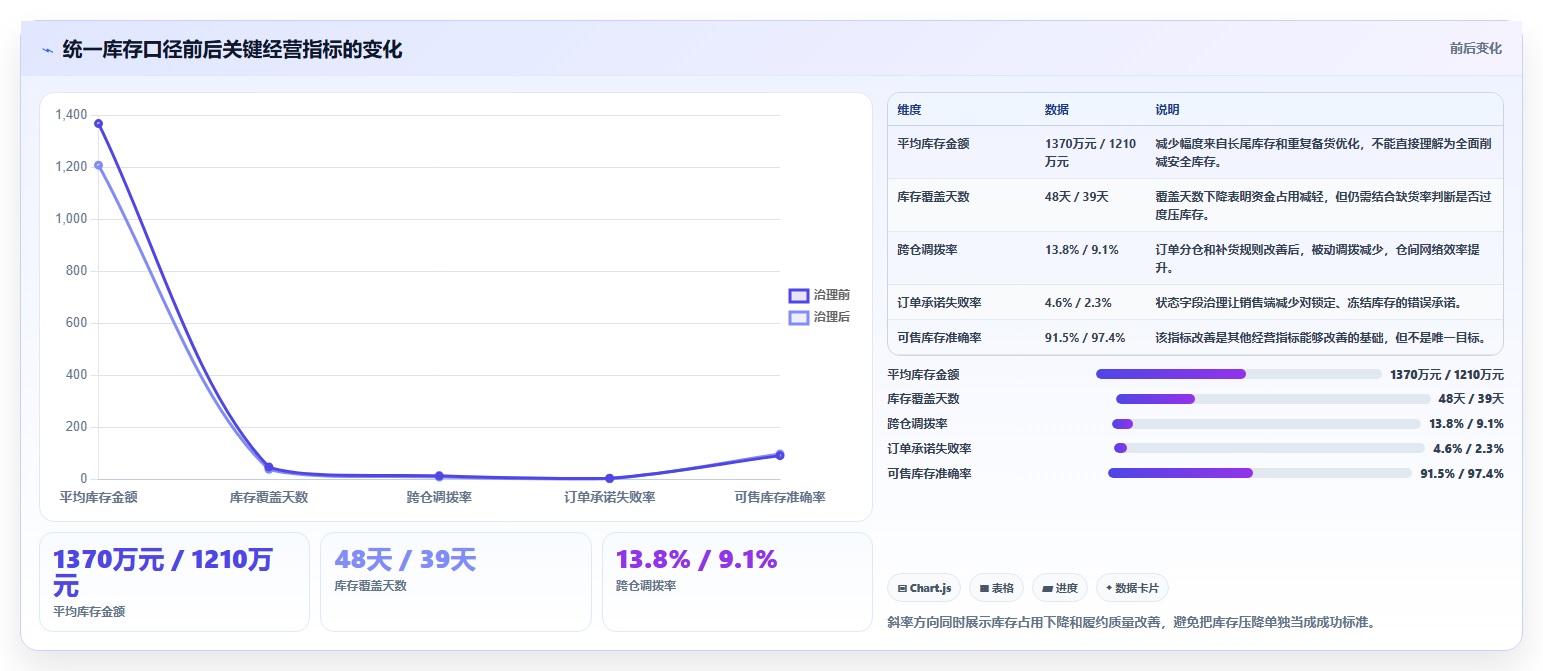Click the 数据 column header
Image resolution: width=1543 pixels, height=671 pixels.
coord(1057,110)
